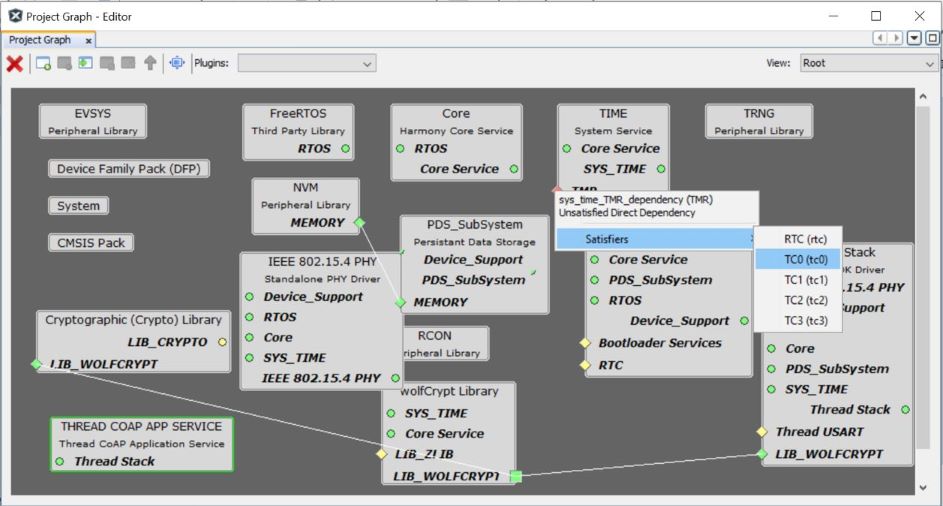Click the red X delete component icon
943x506 pixels.
pyautogui.click(x=14, y=63)
